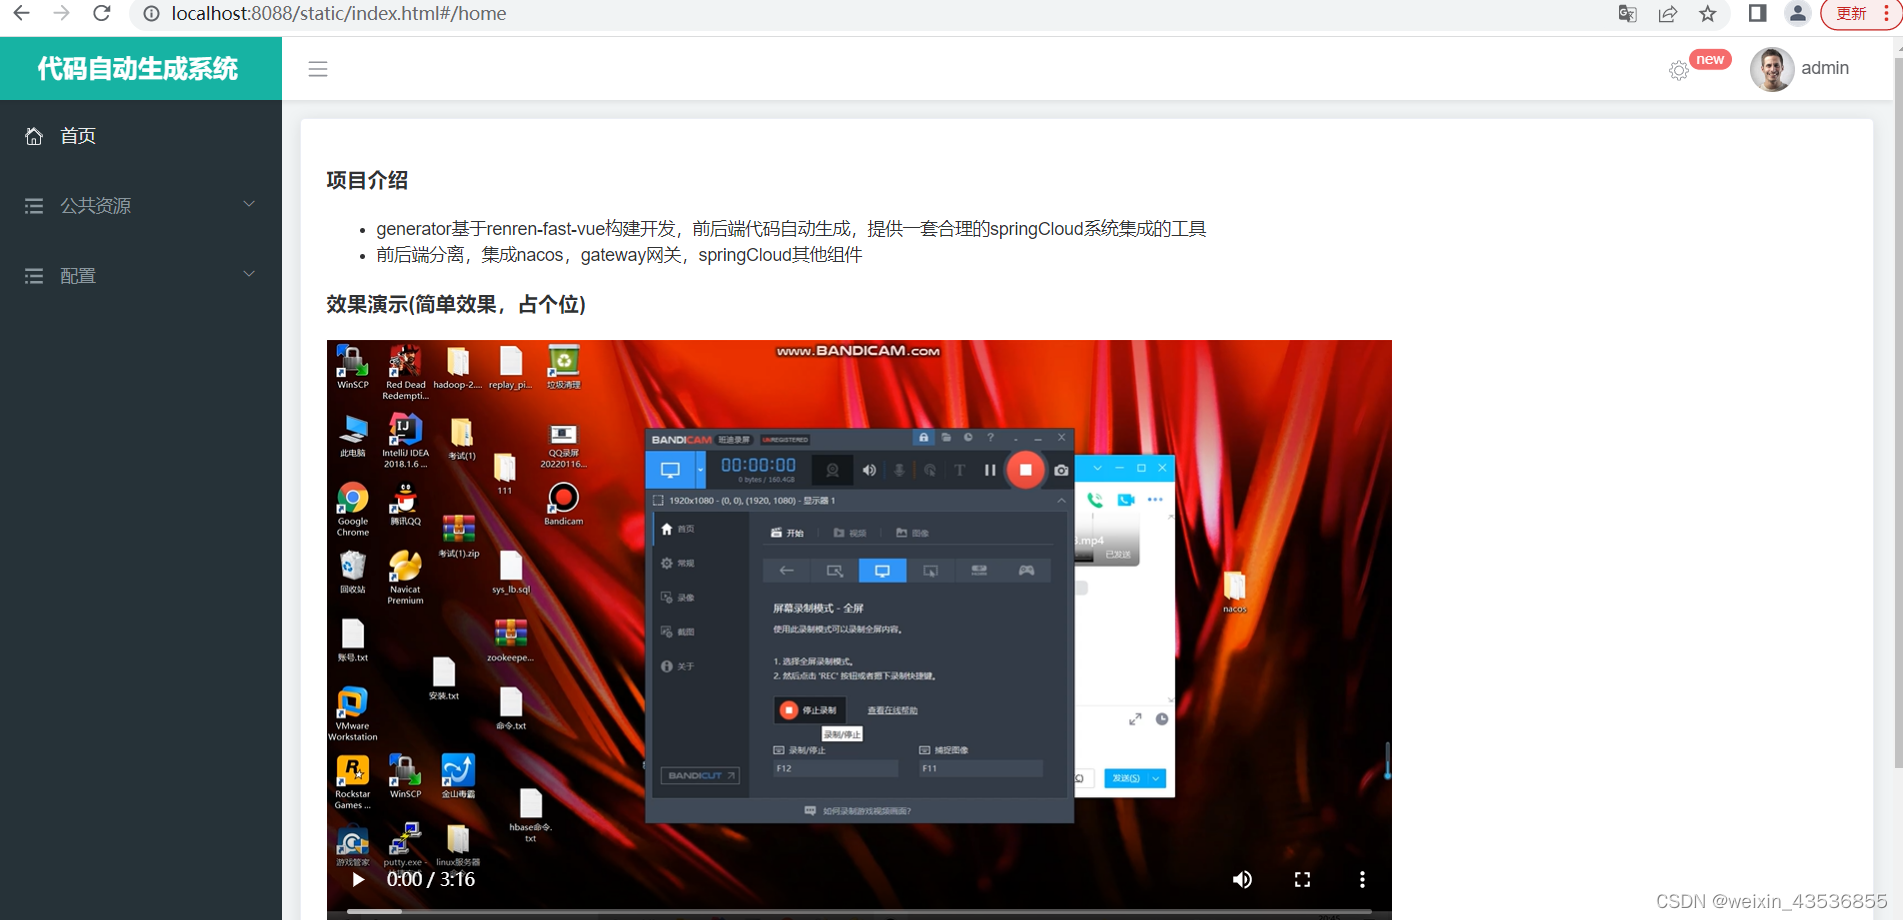Viewport: 1903px width, 920px height.
Task: Click the generator基于renren-fast-vue bullet text
Action: click(x=791, y=229)
